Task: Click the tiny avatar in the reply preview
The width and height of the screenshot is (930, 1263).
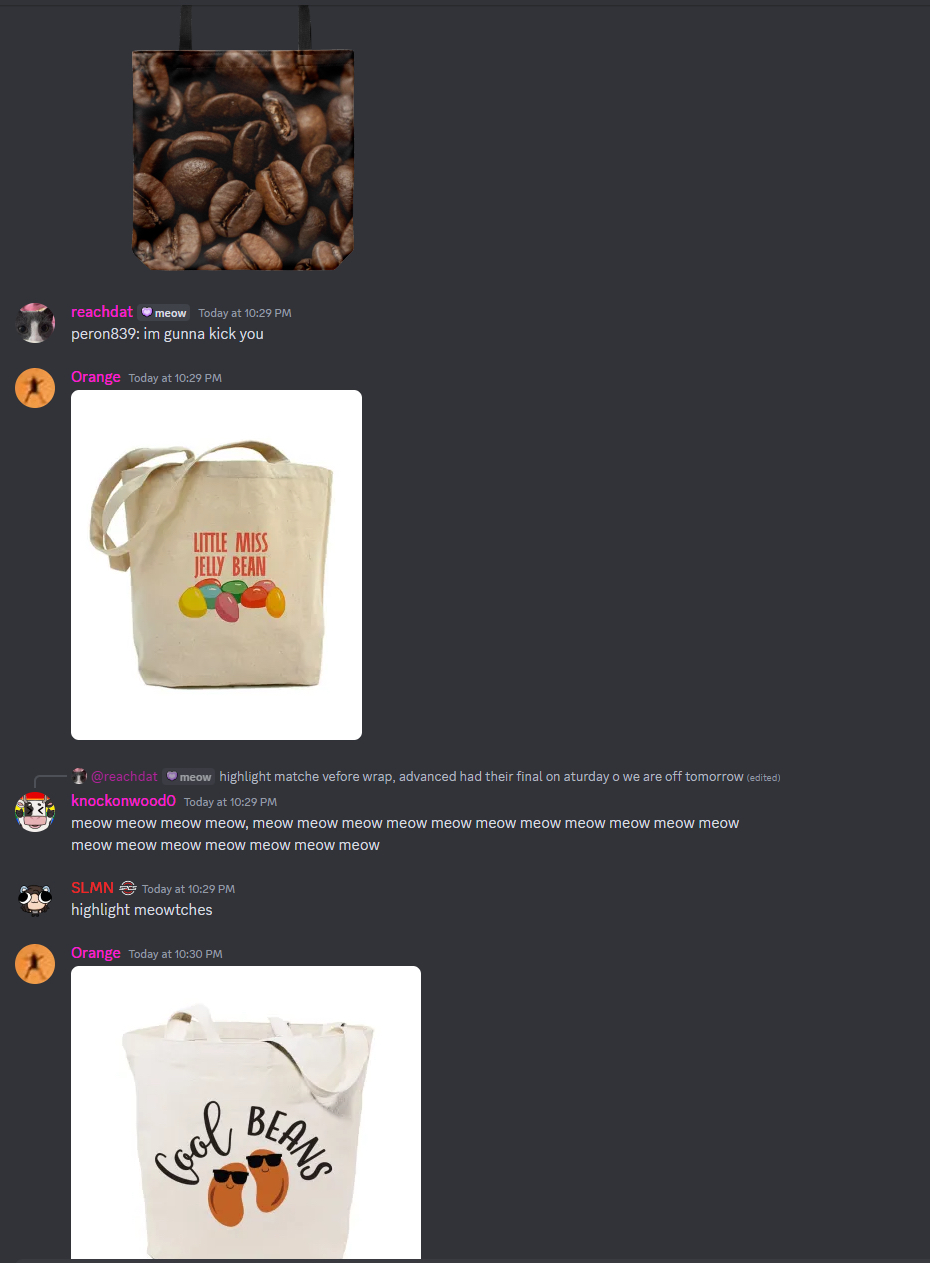Action: 79,776
